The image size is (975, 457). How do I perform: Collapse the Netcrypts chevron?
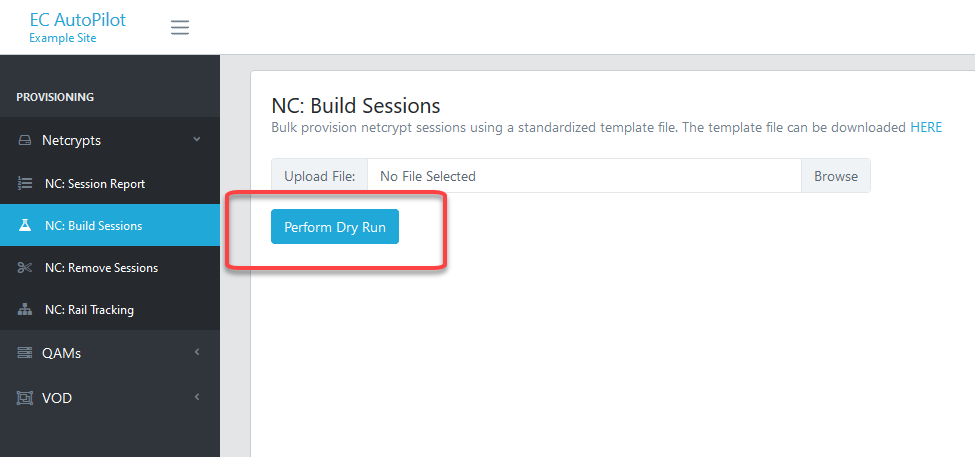click(x=196, y=139)
